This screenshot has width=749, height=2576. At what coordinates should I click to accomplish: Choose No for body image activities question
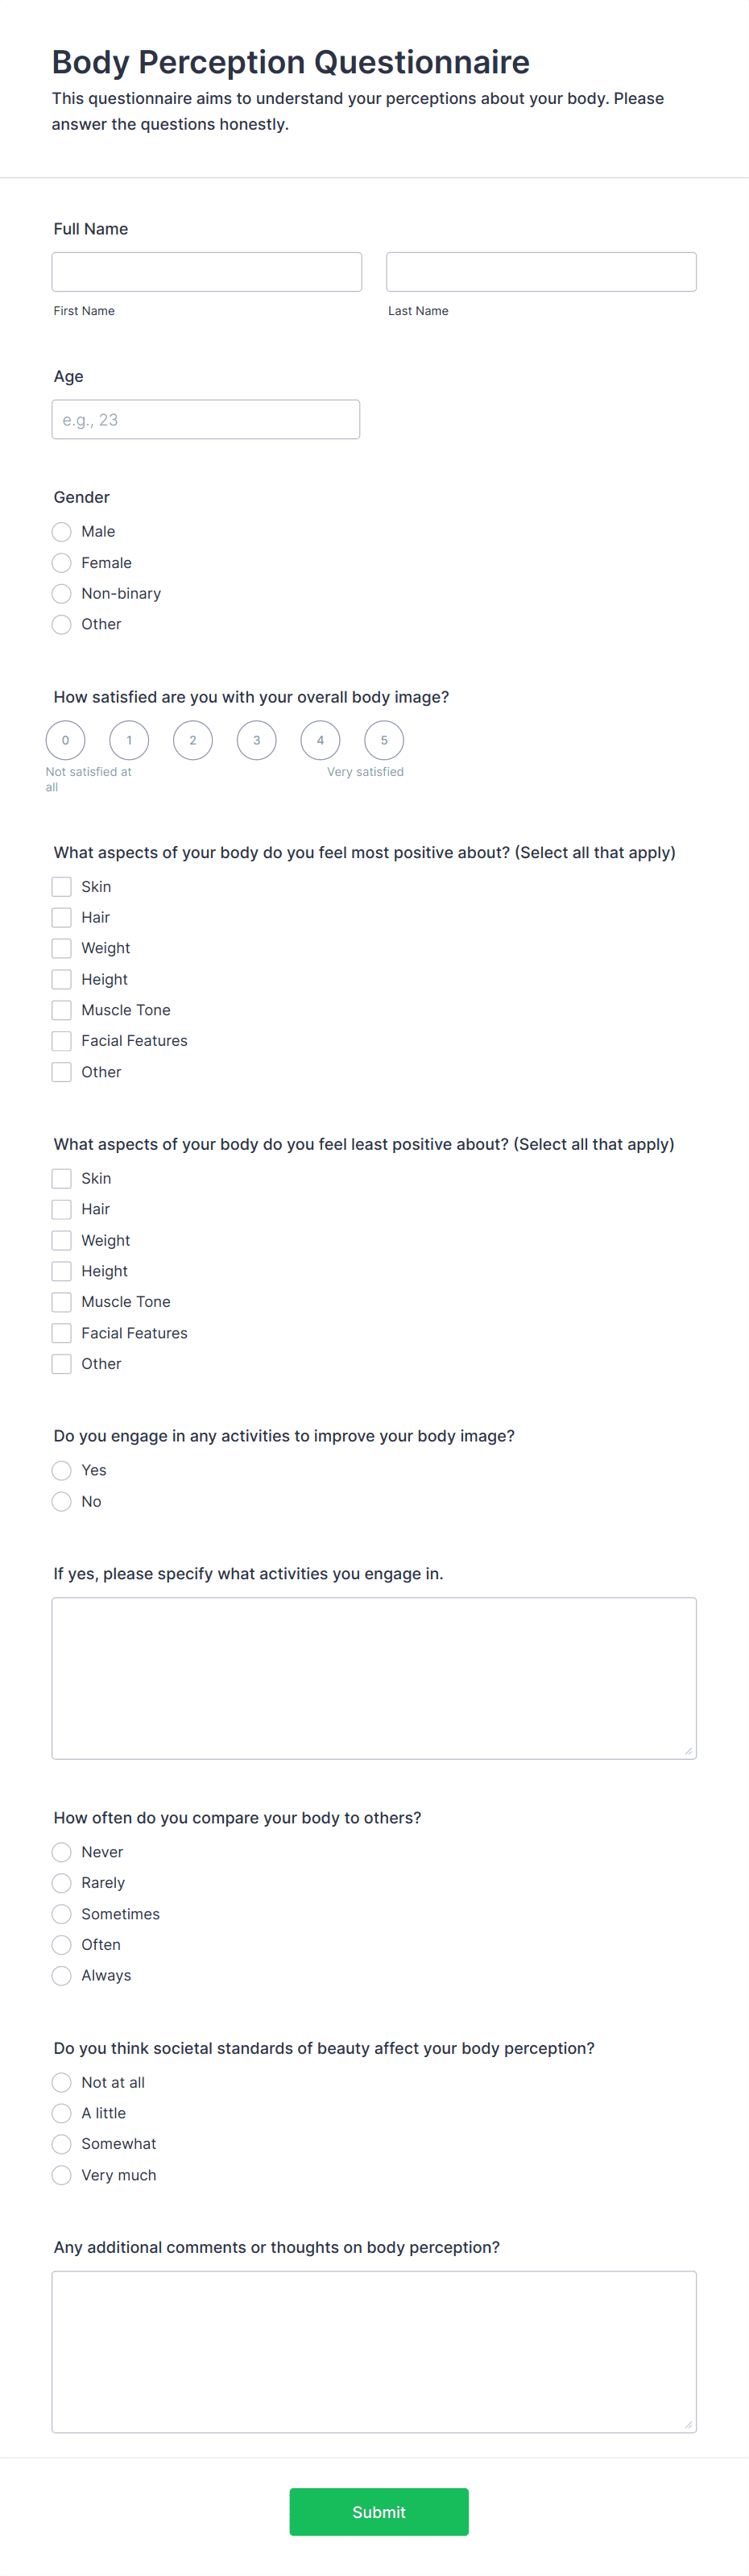61,1501
